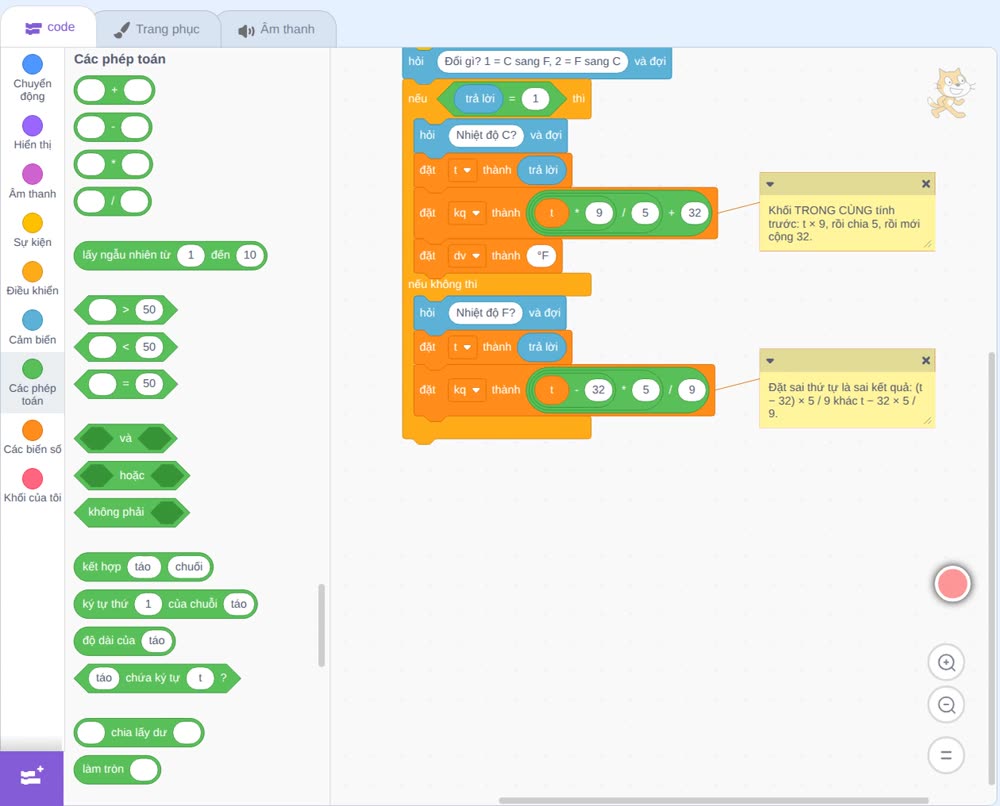Image resolution: width=1000 pixels, height=806 pixels.
Task: Open the kq variable dropdown above the dv block
Action: (466, 213)
